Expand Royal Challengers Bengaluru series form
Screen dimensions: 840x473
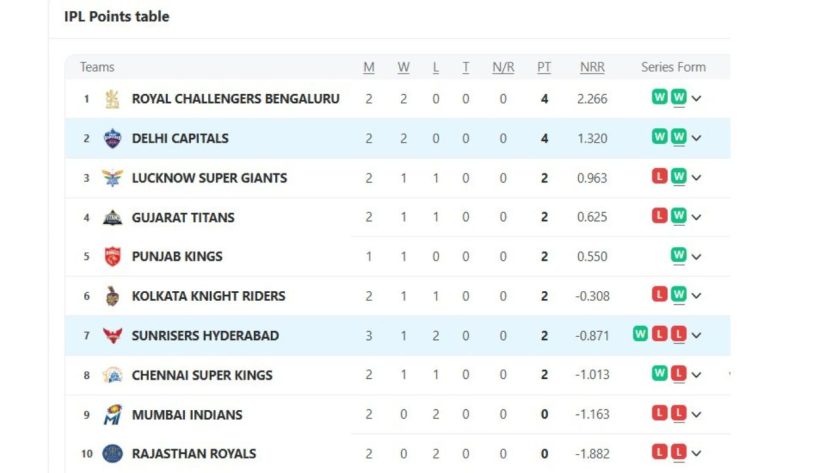[697, 99]
